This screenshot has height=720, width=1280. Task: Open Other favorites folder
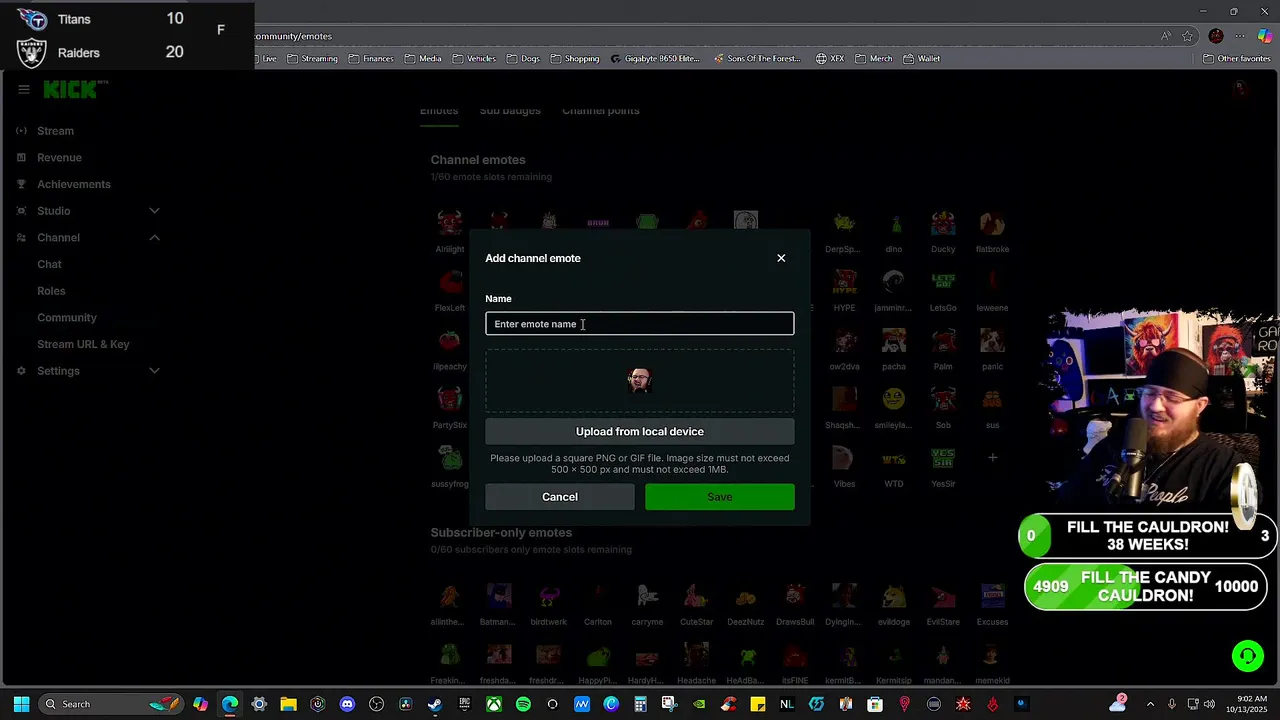tap(1236, 58)
